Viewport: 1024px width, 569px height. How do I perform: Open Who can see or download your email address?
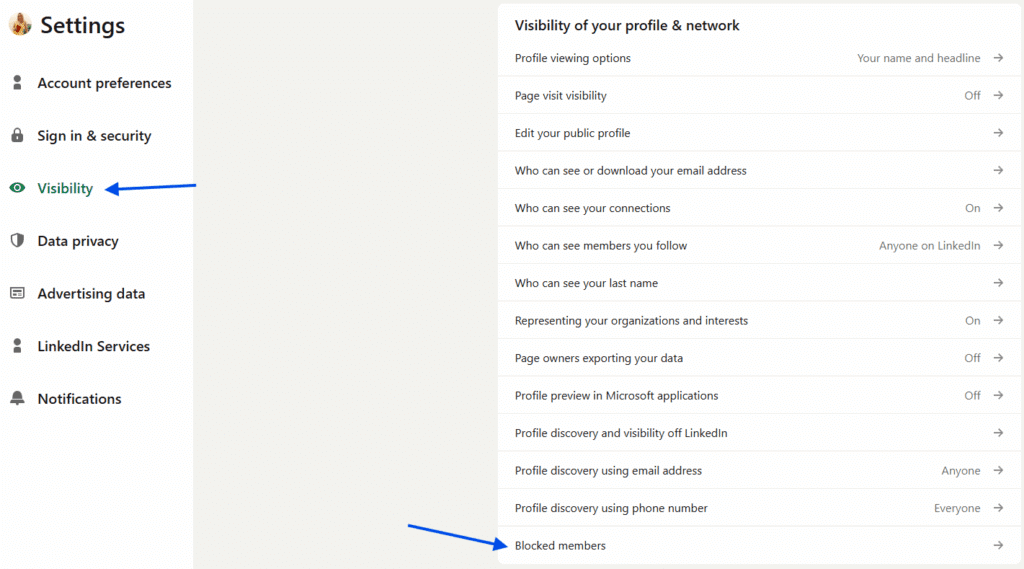(631, 171)
